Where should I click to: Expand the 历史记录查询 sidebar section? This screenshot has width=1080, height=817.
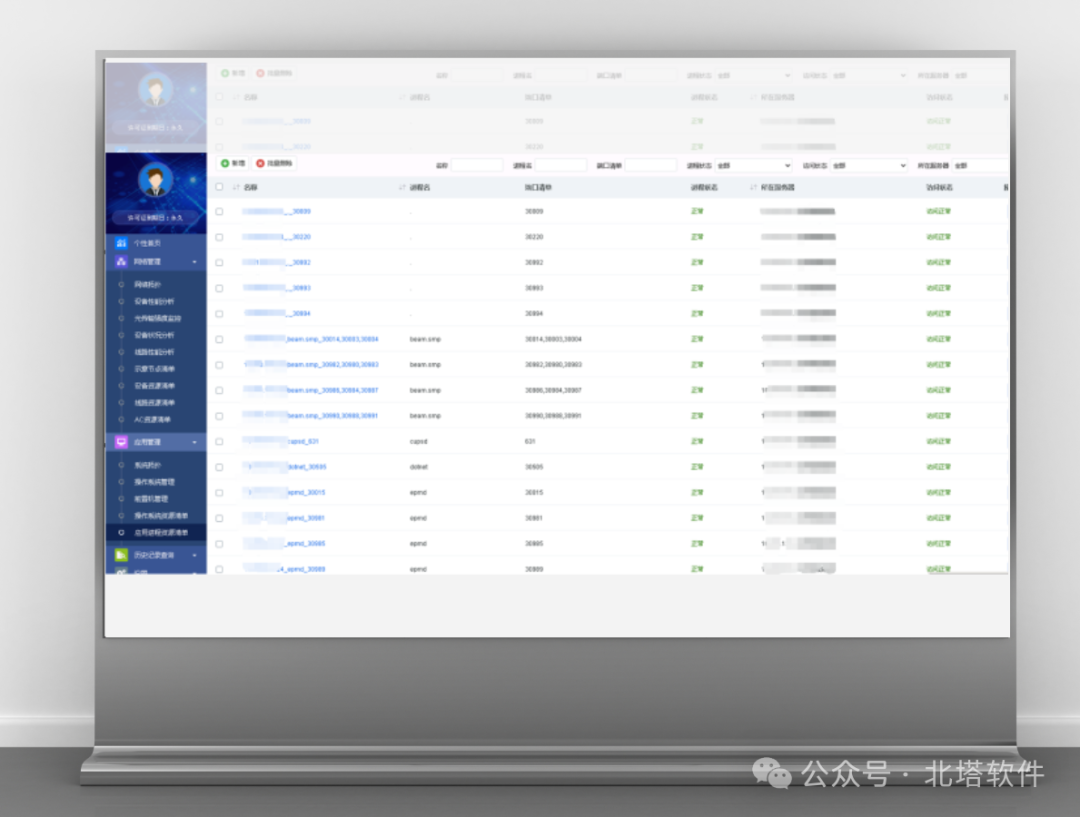click(194, 555)
